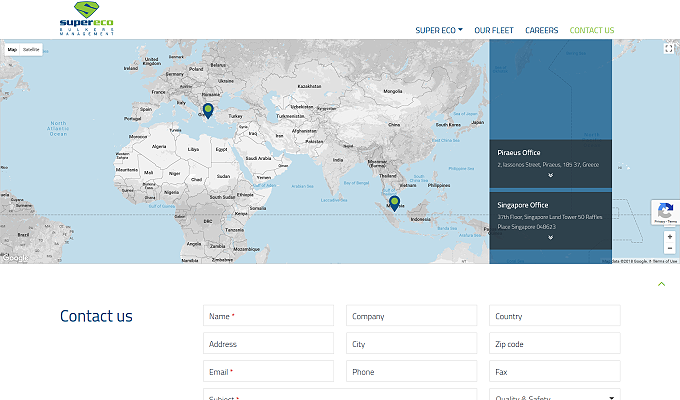Go to the OUR FLEET page
Image resolution: width=680 pixels, height=400 pixels.
[494, 30]
